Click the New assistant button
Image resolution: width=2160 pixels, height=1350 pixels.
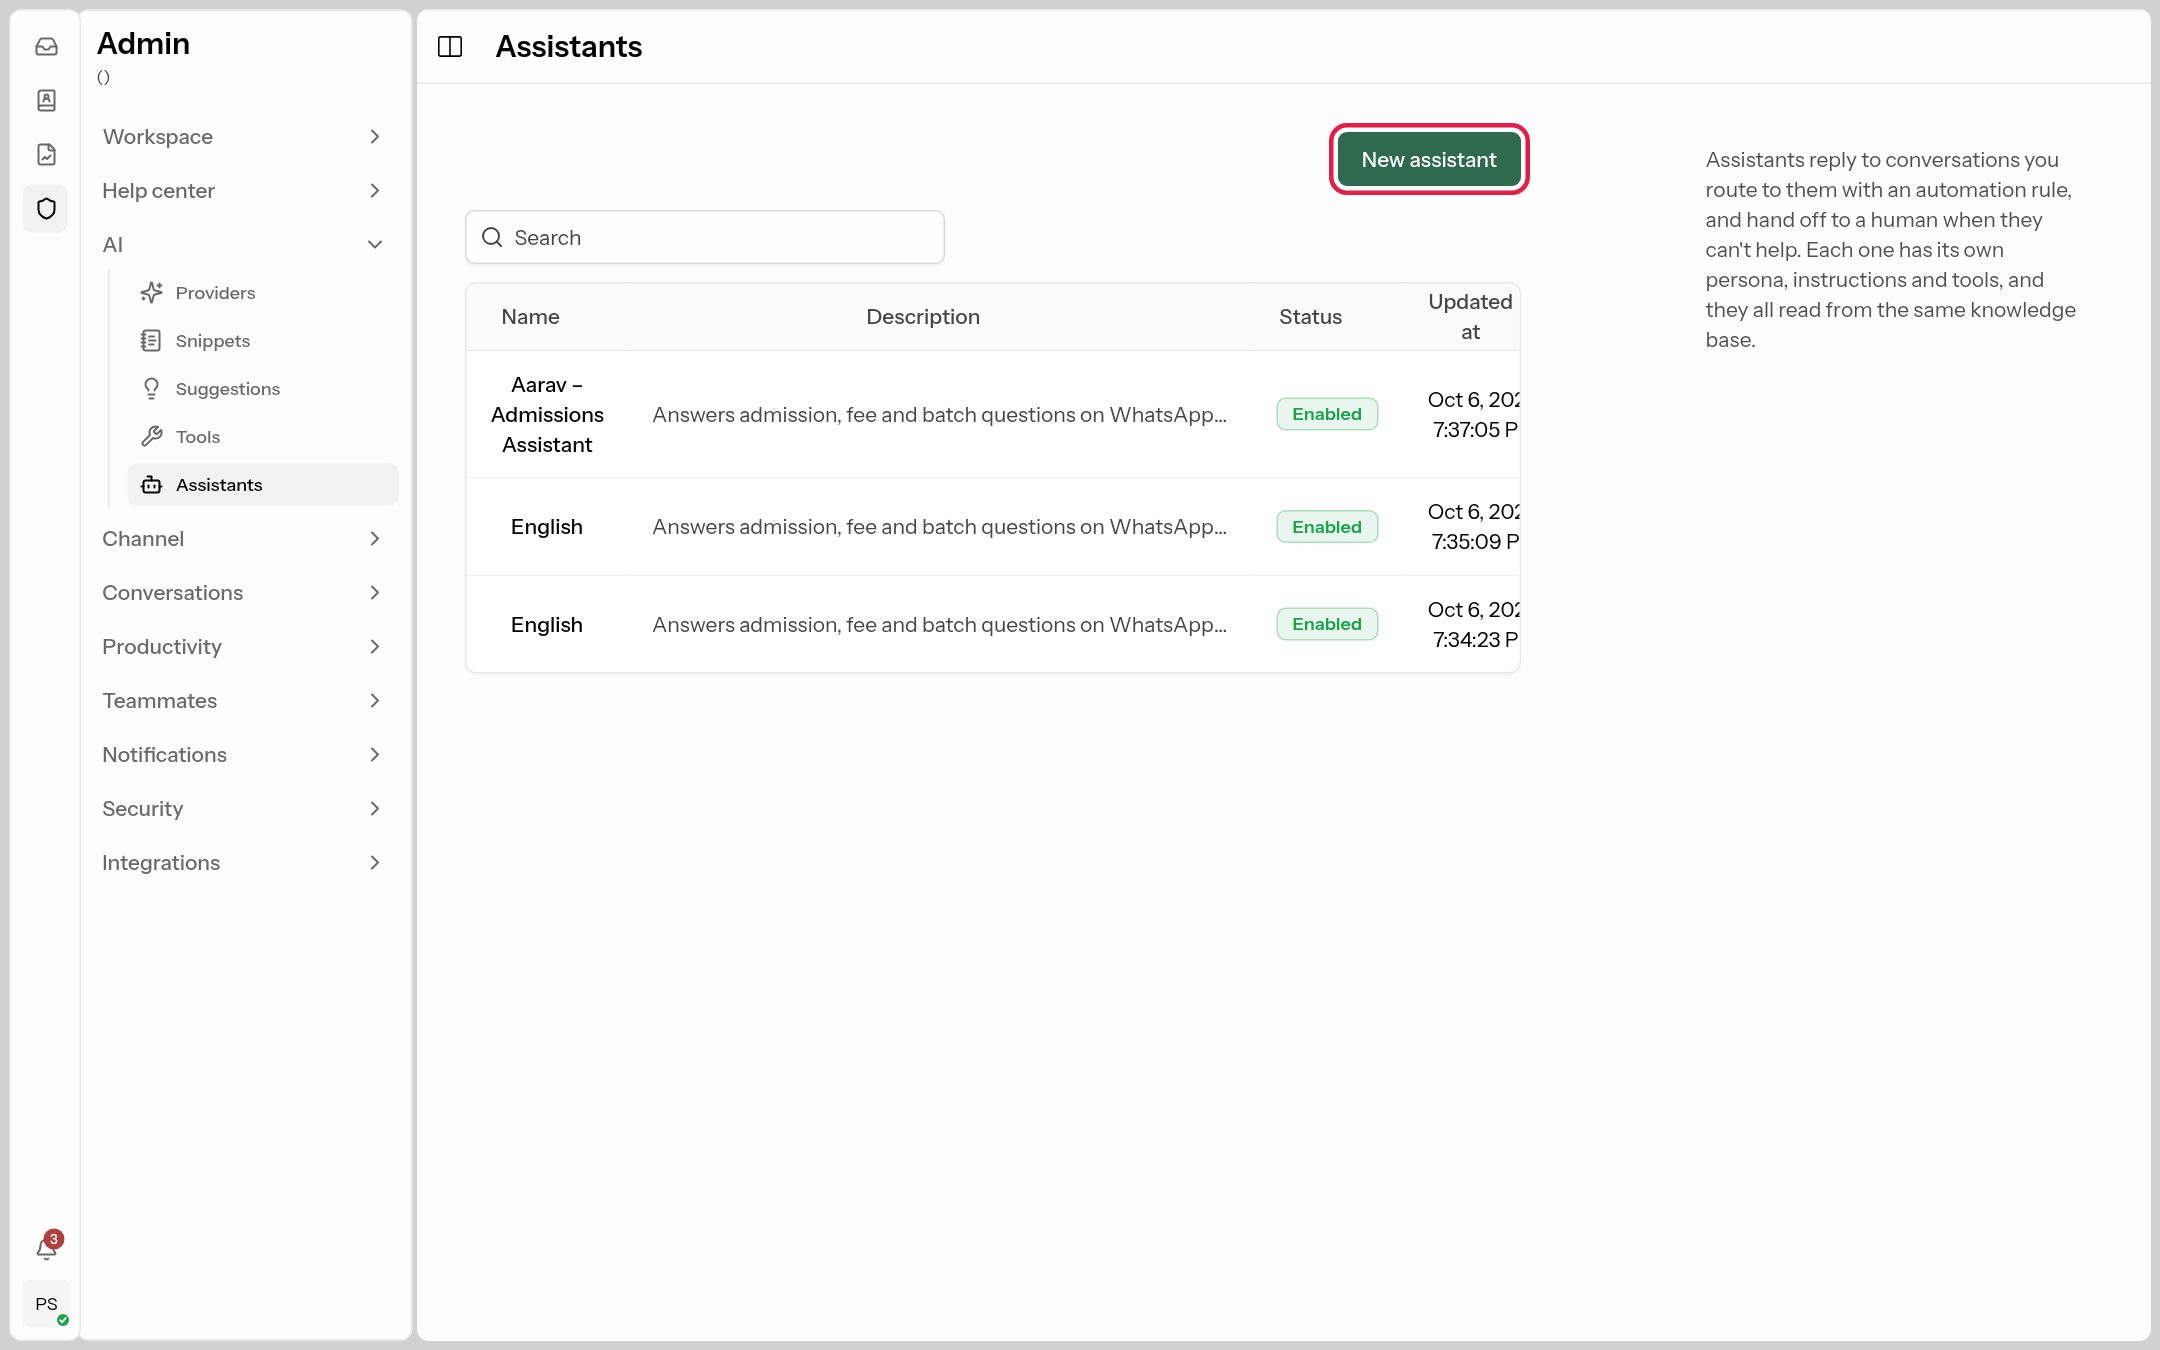pos(1428,159)
